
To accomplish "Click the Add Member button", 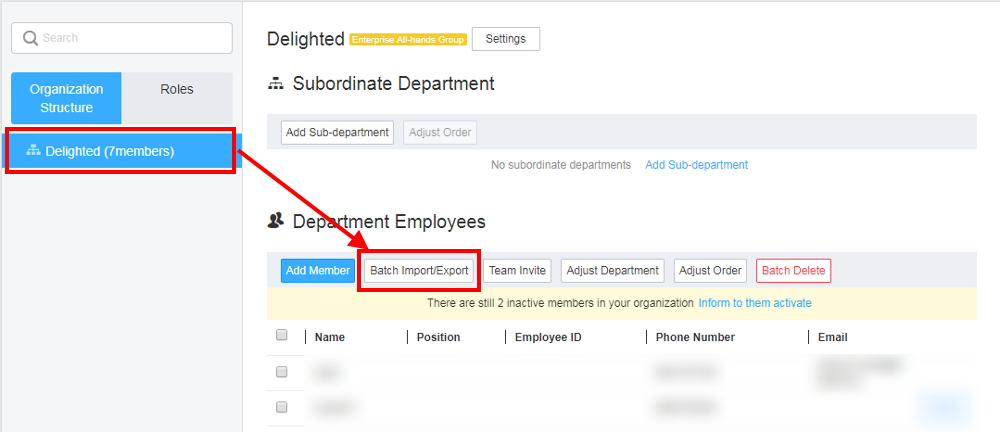I will (318, 271).
